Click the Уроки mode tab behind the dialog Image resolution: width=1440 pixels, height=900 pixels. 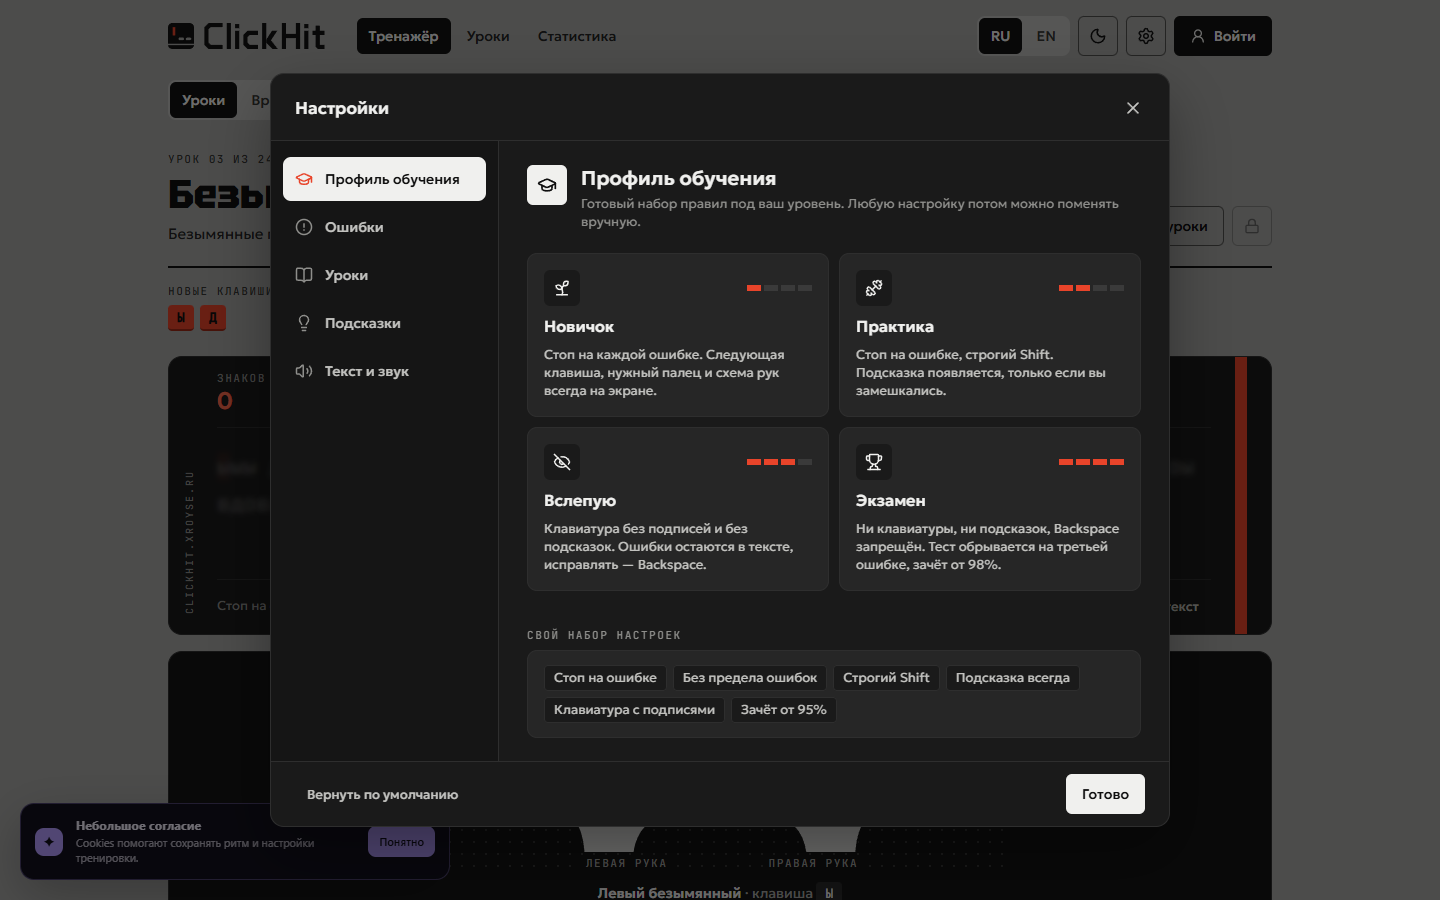(x=203, y=100)
